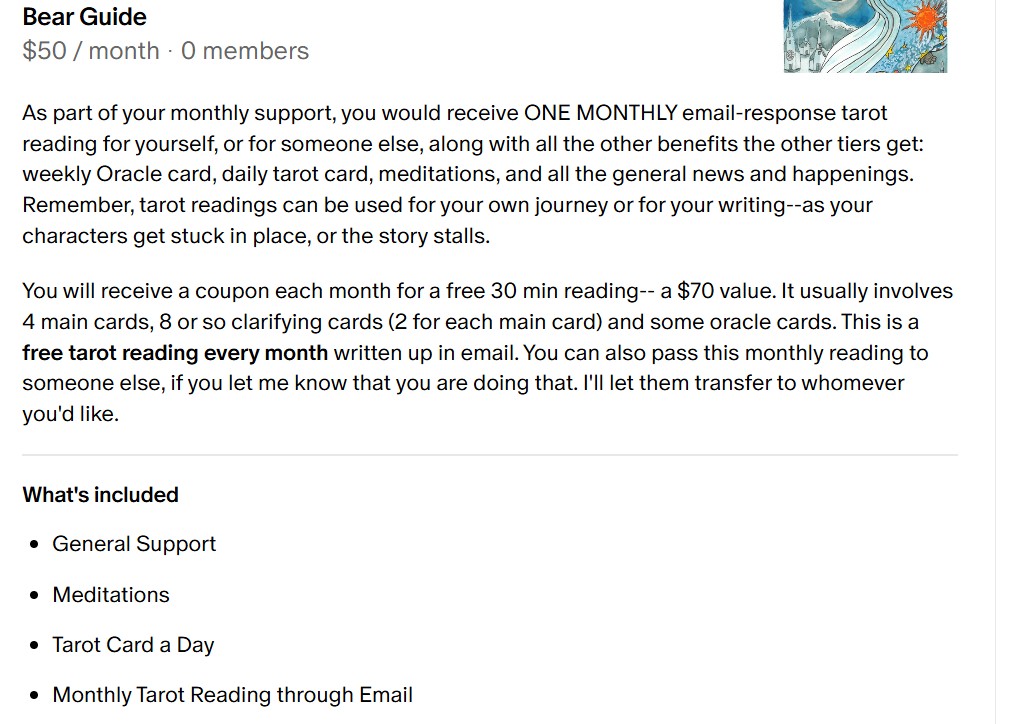
Task: Select the Meditations benefit
Action: (x=111, y=595)
